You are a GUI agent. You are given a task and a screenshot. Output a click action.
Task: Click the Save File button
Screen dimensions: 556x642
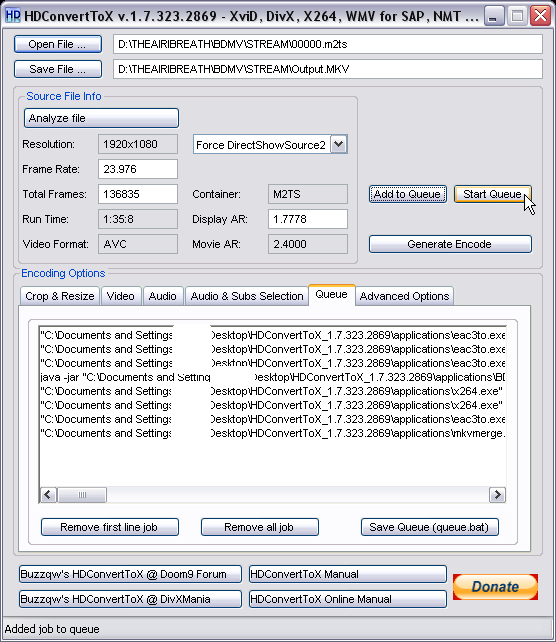[x=58, y=69]
